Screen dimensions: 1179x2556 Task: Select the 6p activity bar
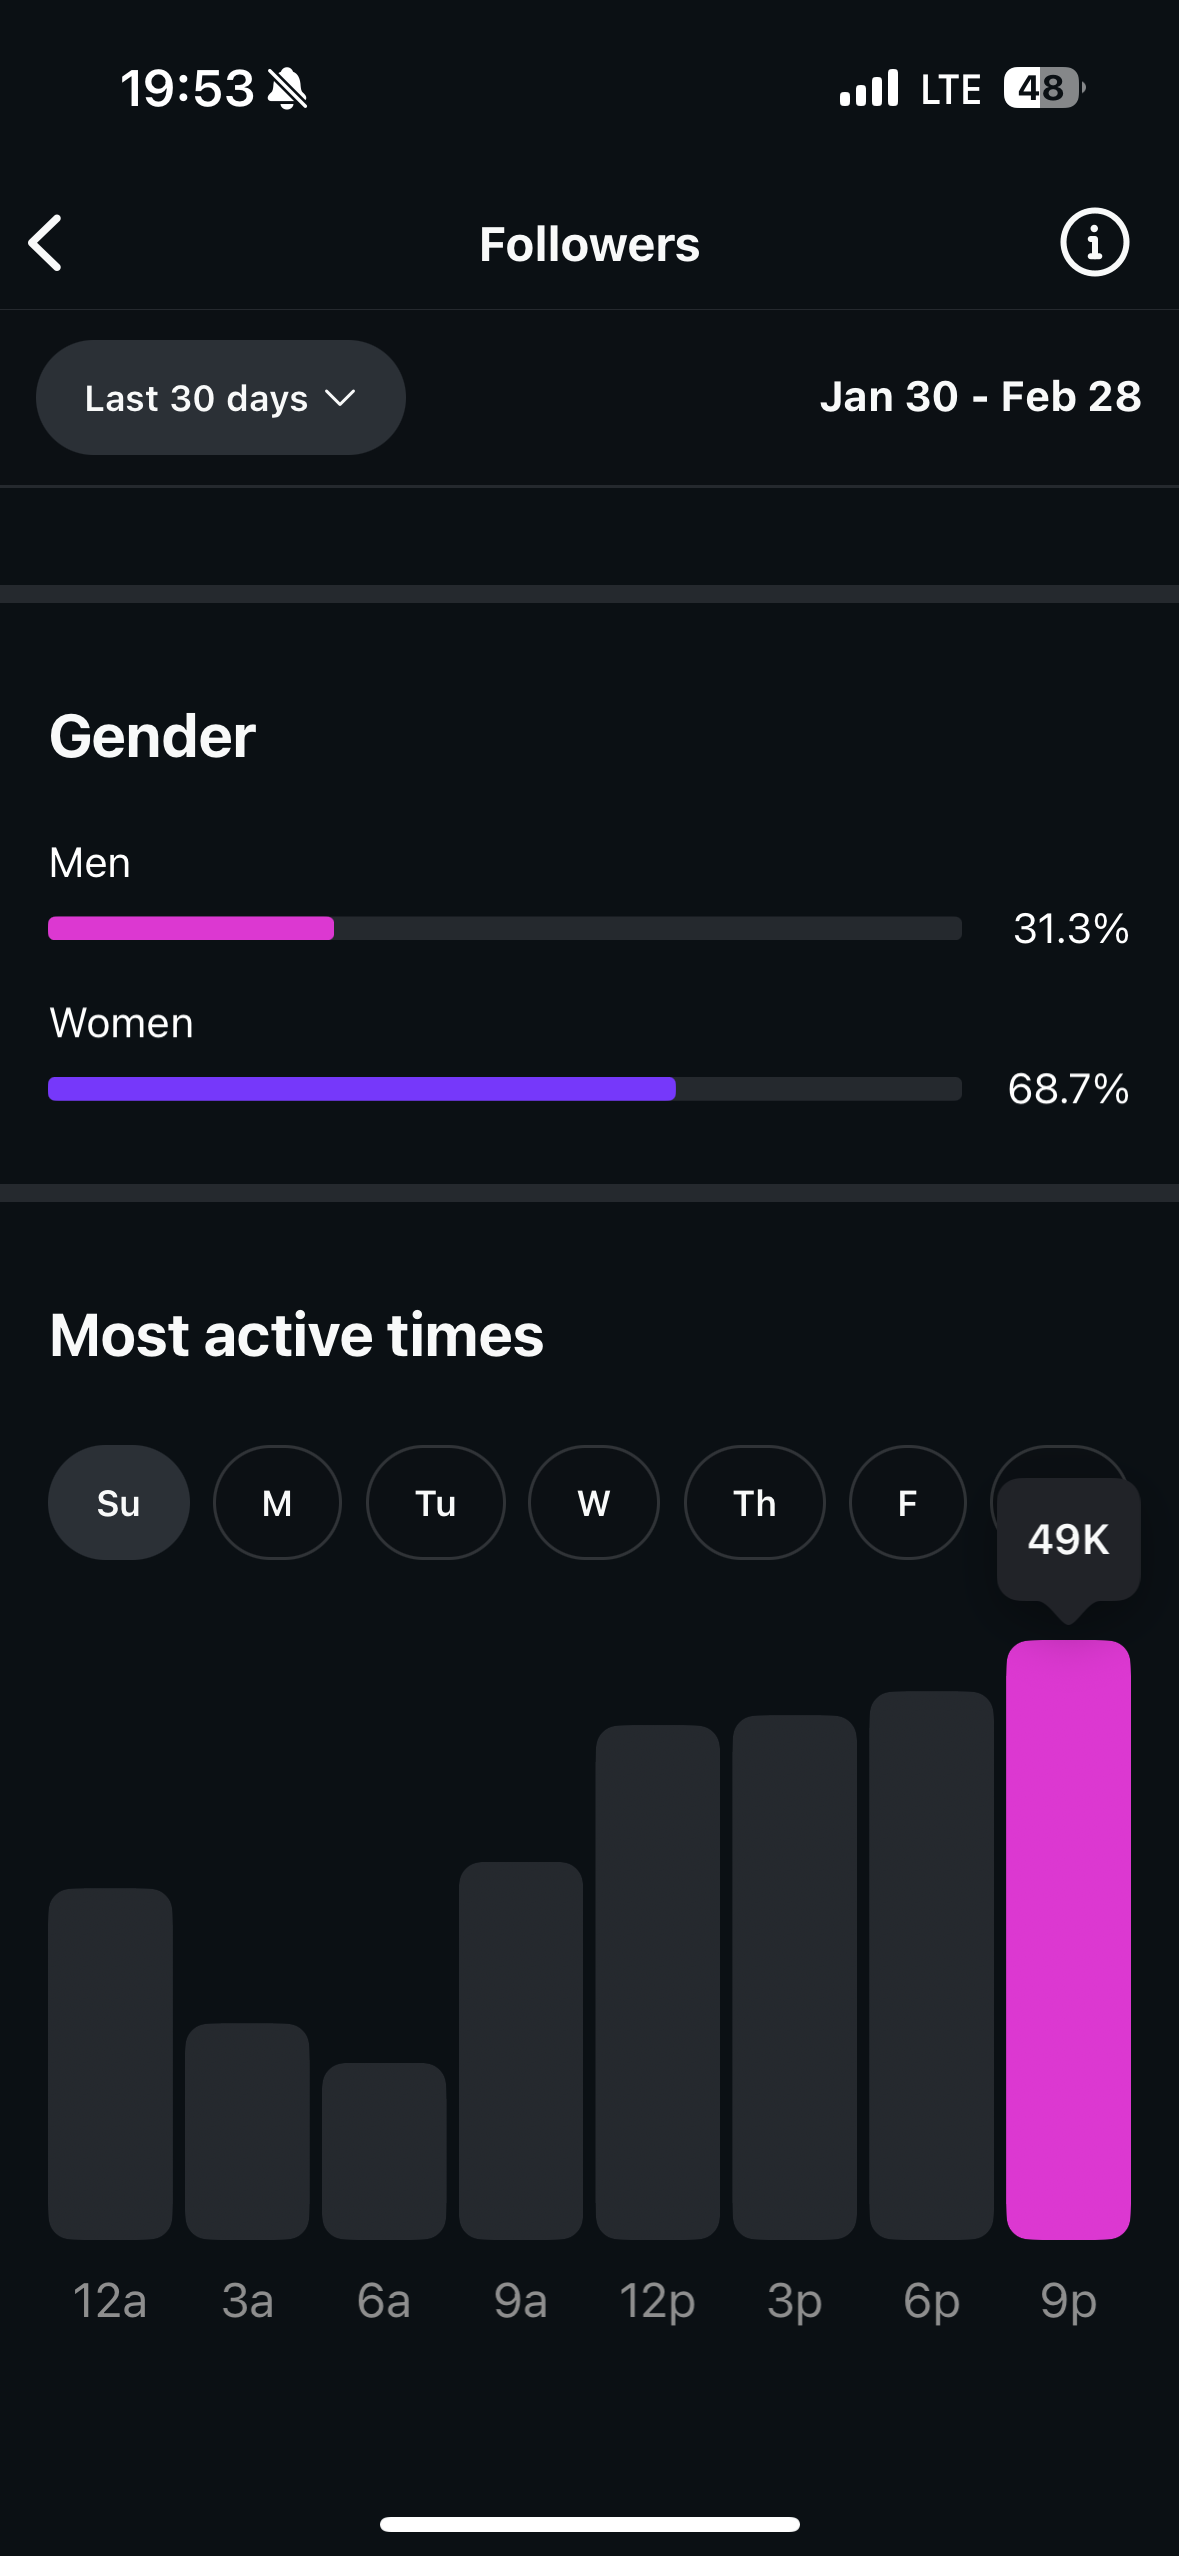(931, 1965)
